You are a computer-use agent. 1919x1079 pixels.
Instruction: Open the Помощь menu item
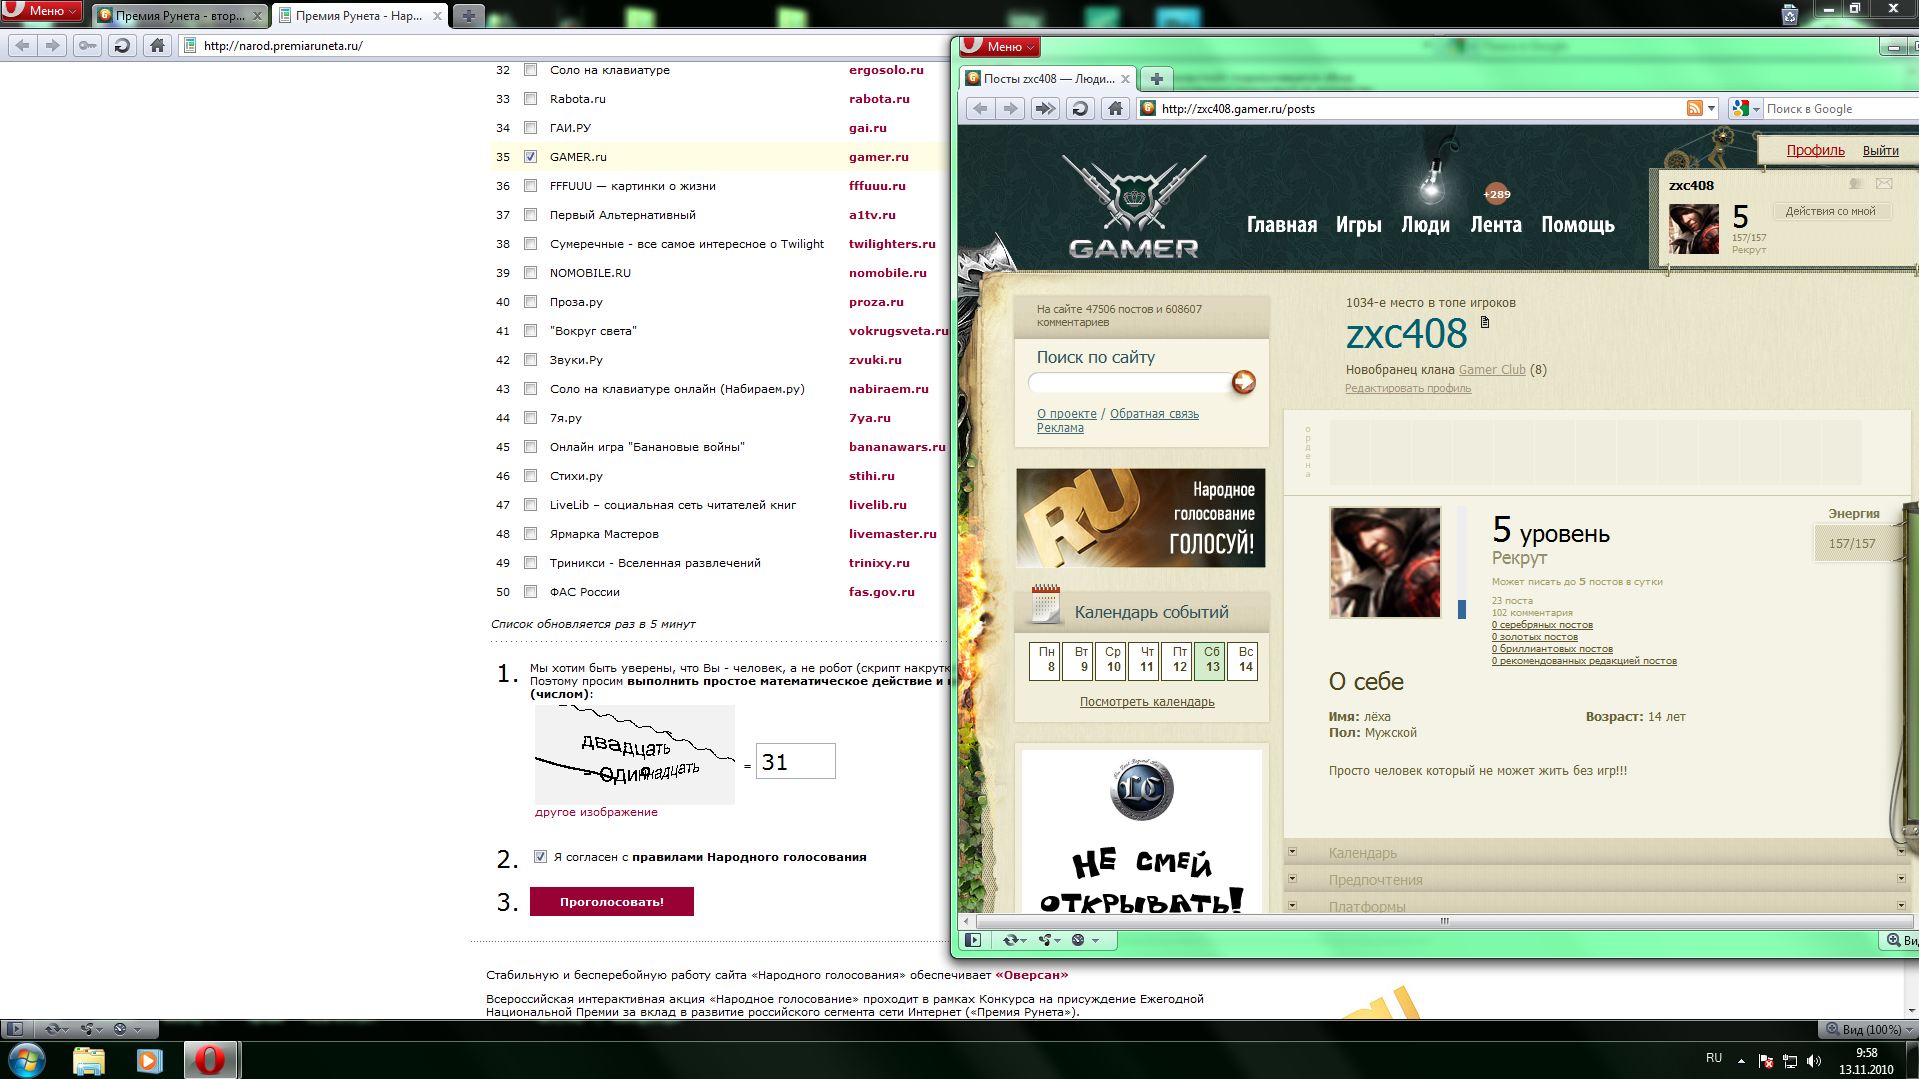click(1577, 225)
